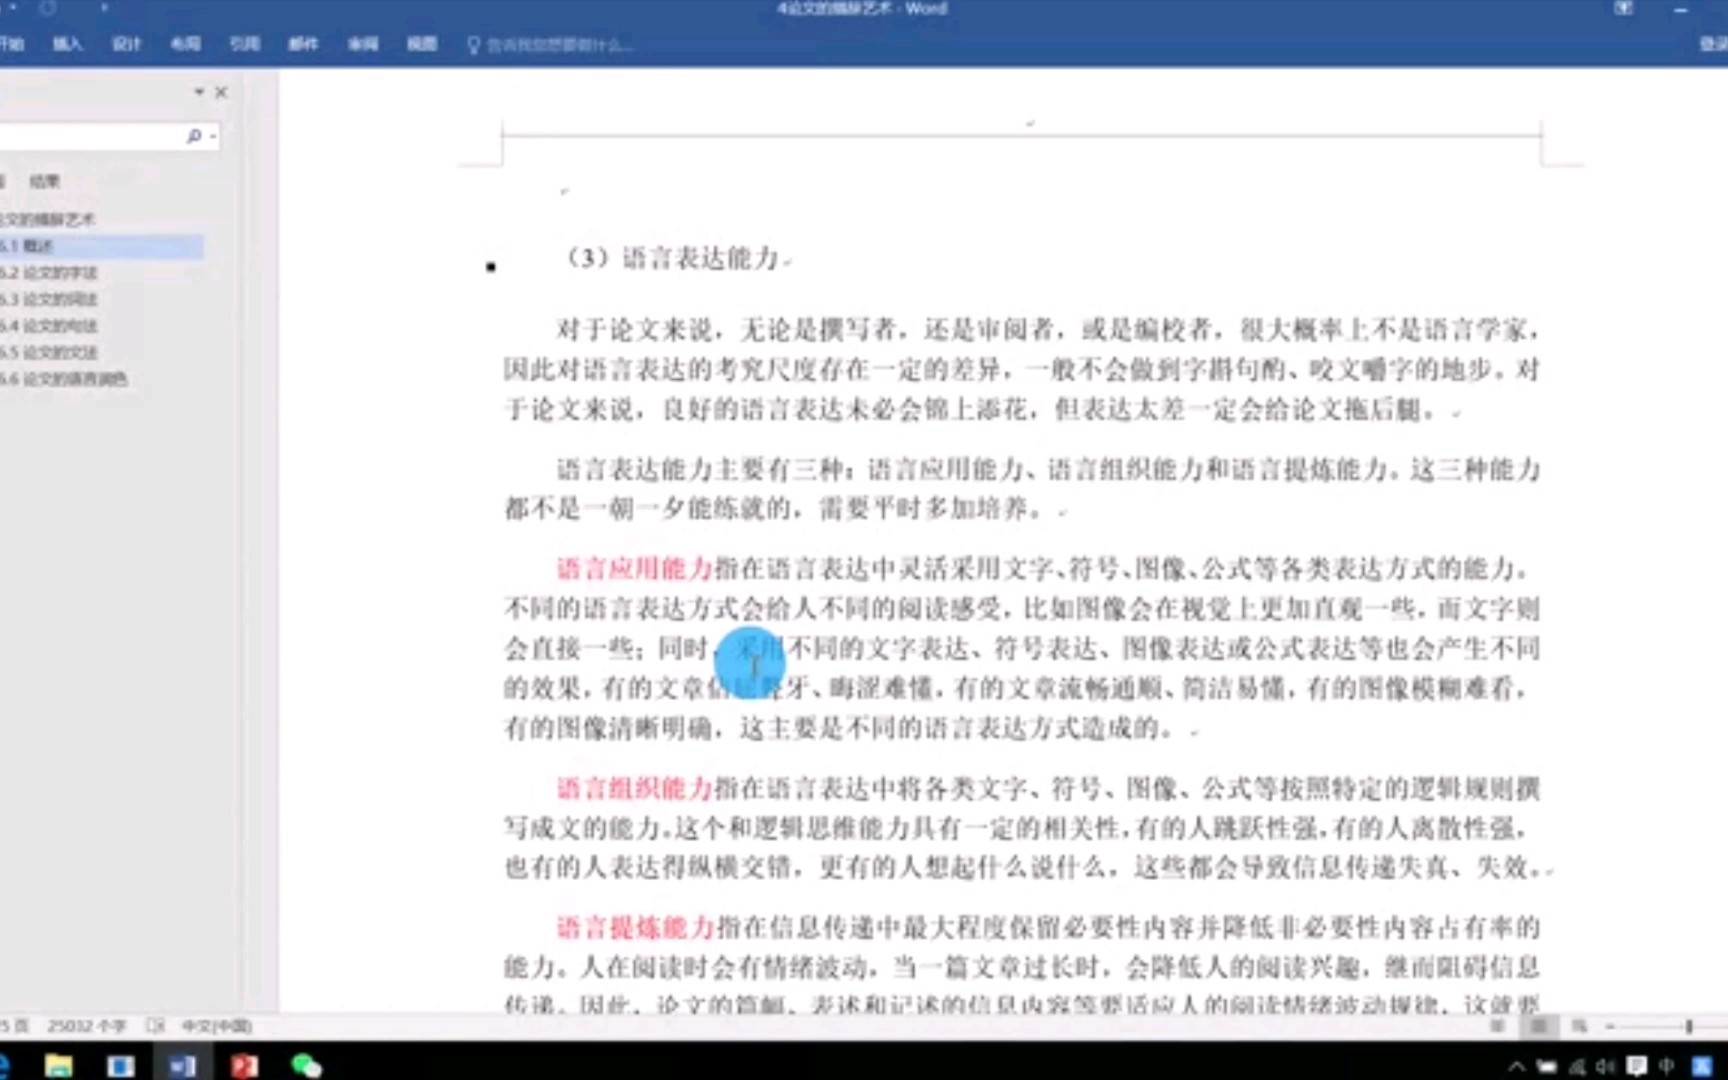Open the red PowerPoint icon on taskbar
This screenshot has width=1728, height=1080.
click(244, 1065)
